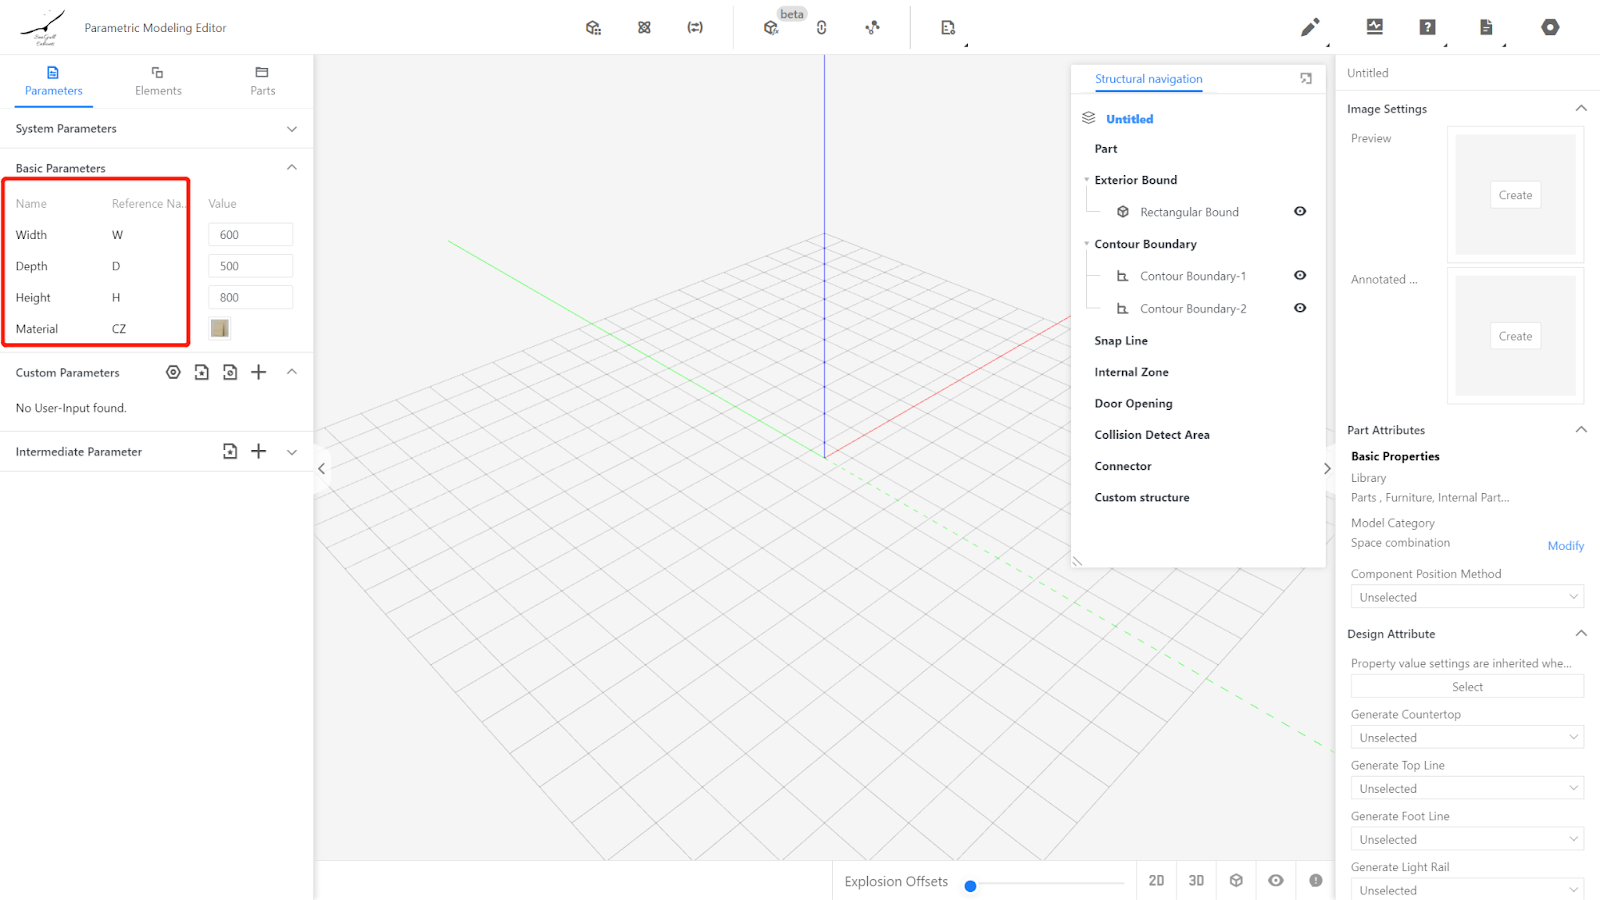Open the help question mark icon
Viewport: 1600px width, 900px height.
click(x=1427, y=28)
